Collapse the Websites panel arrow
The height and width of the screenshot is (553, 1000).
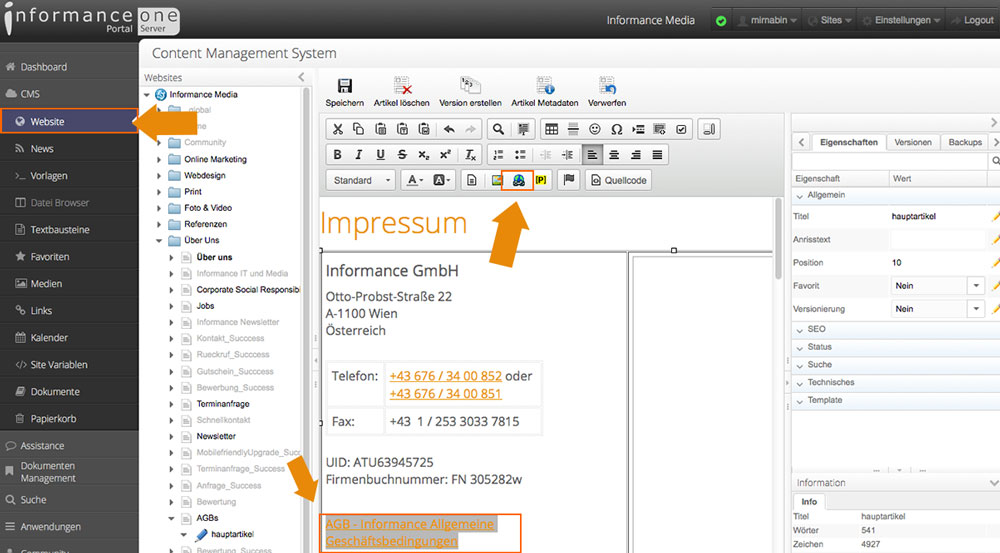(x=301, y=77)
